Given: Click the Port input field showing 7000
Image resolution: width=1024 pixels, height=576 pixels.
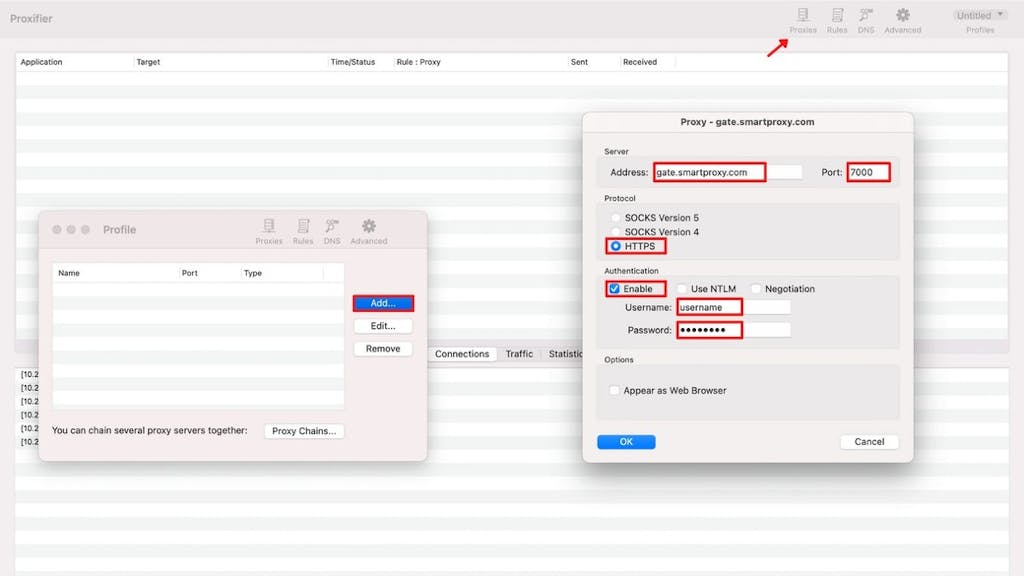Looking at the screenshot, I should [x=869, y=172].
